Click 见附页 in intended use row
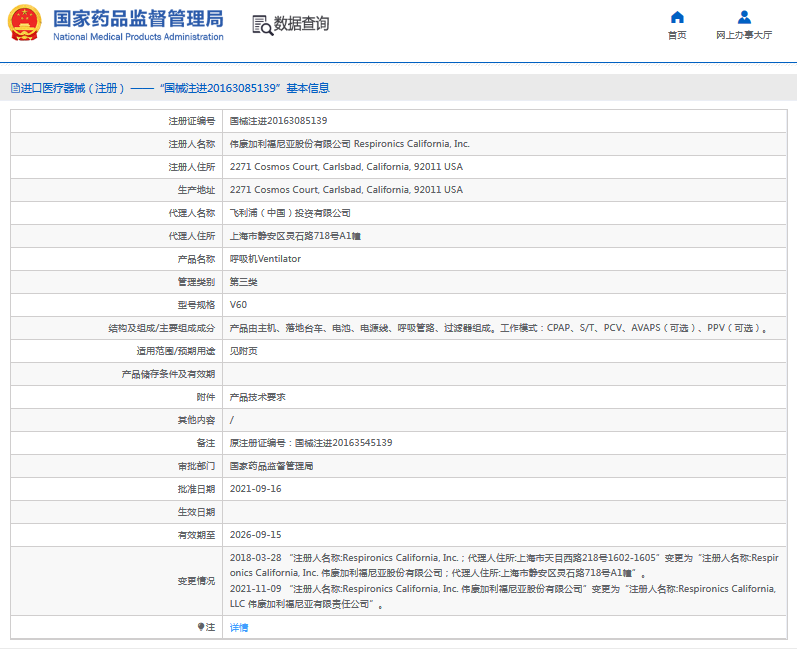Viewport: 797px width, 650px height. click(x=243, y=351)
